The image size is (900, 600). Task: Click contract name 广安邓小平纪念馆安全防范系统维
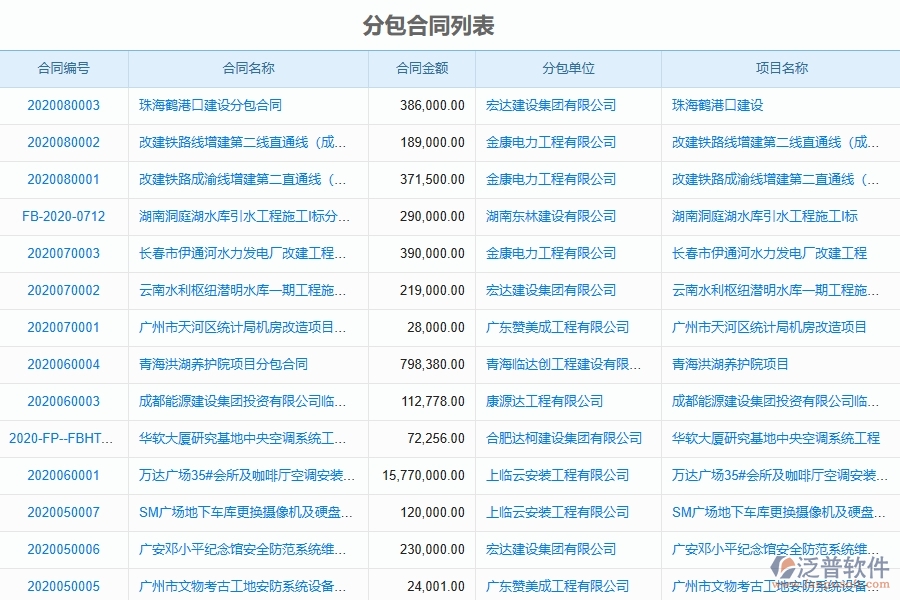(244, 549)
